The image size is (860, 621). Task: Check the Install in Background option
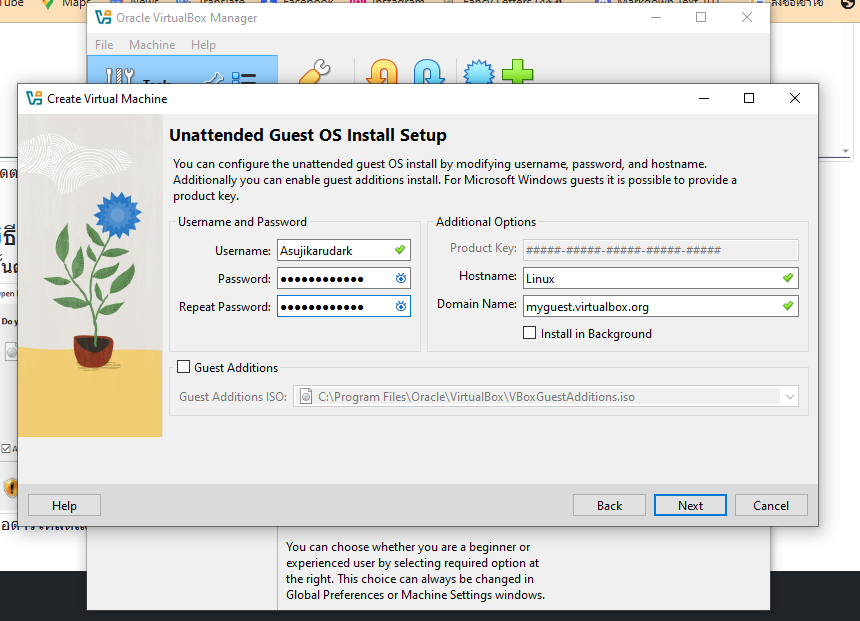(530, 334)
